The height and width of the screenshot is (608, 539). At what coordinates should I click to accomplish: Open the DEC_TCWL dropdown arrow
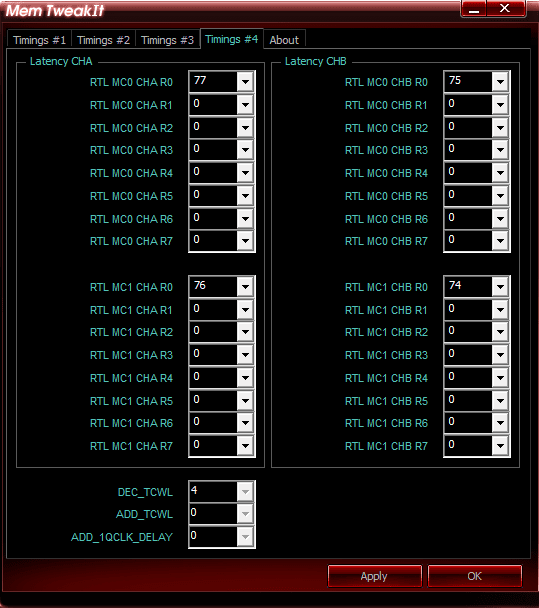pyautogui.click(x=245, y=492)
